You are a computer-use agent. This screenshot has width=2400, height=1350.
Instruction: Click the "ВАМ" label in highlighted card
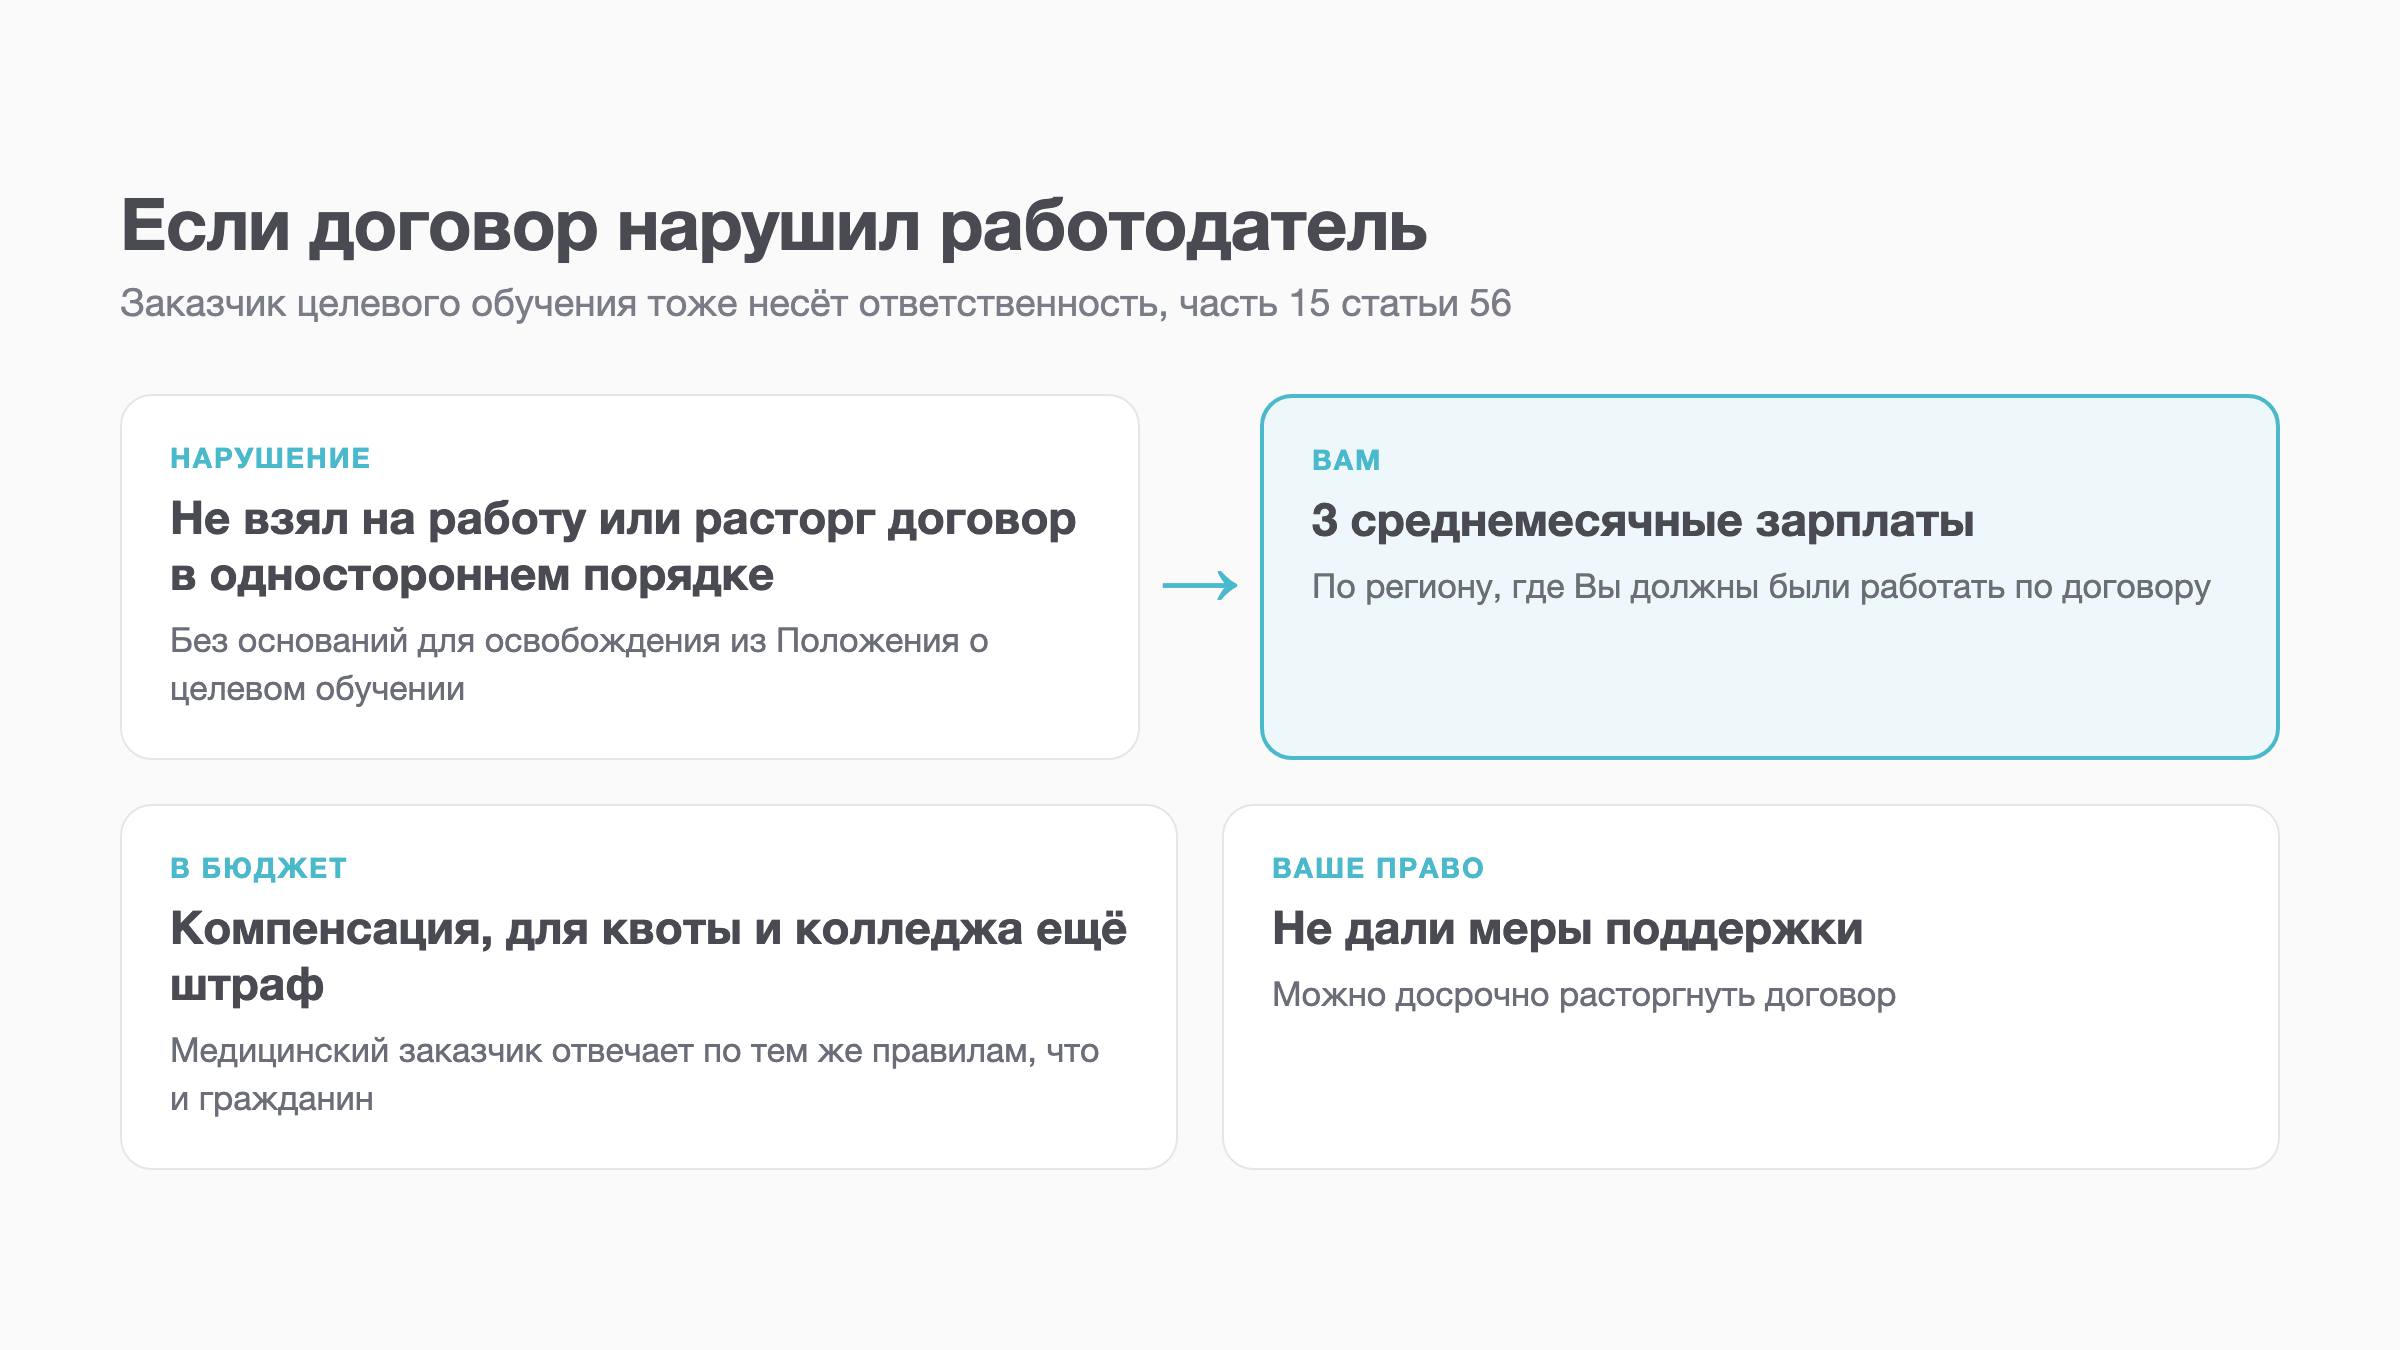(1346, 460)
